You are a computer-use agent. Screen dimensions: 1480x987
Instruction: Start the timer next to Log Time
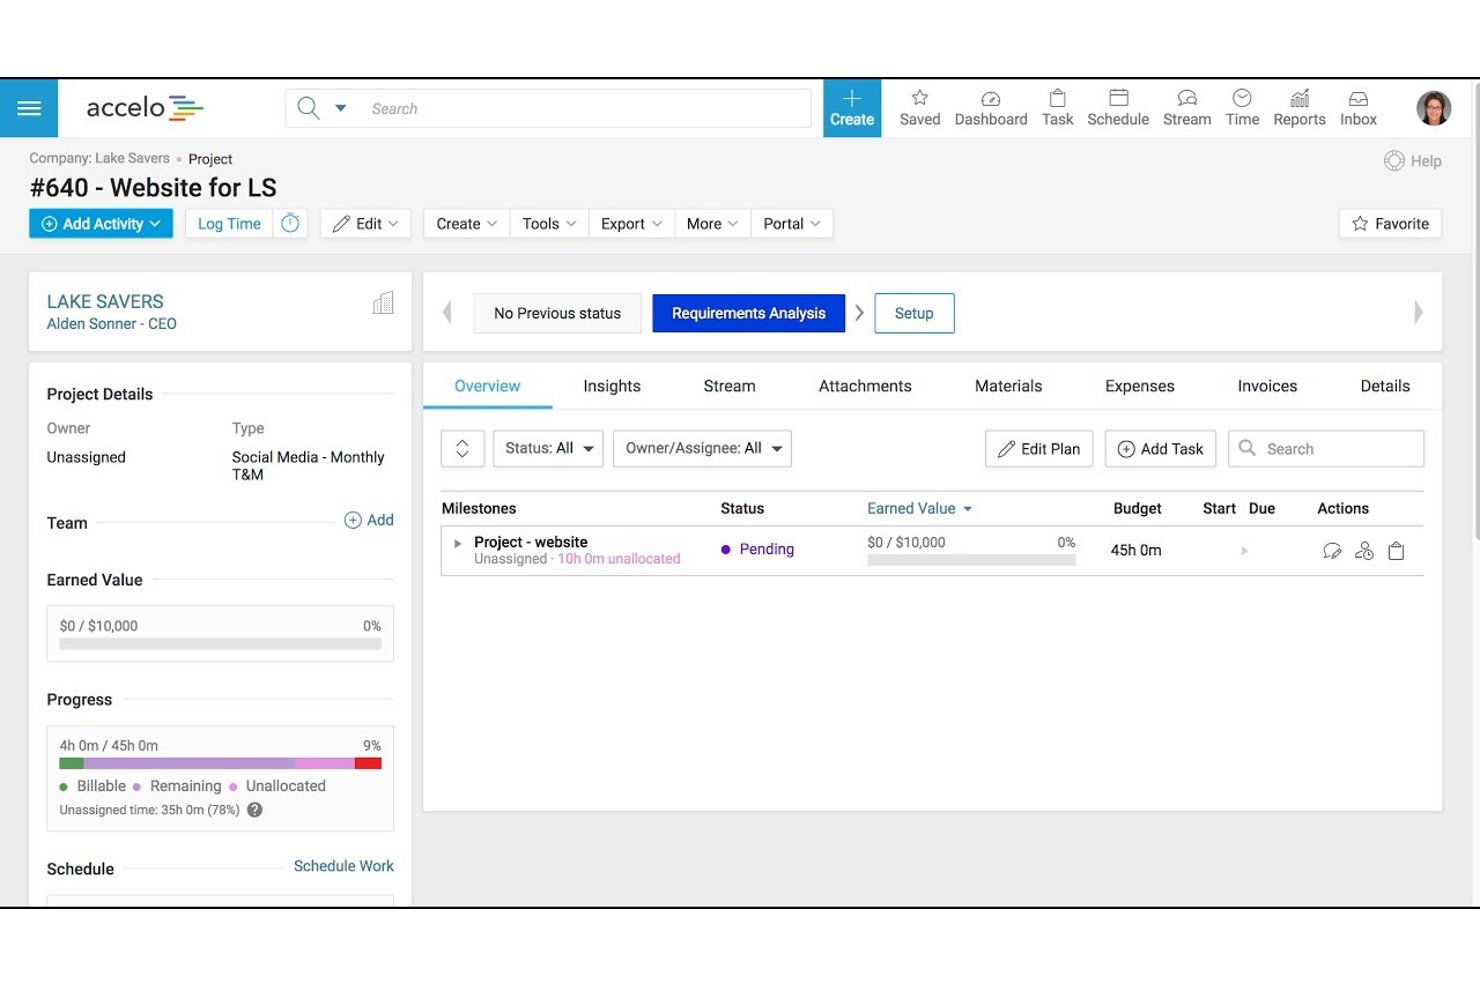290,224
